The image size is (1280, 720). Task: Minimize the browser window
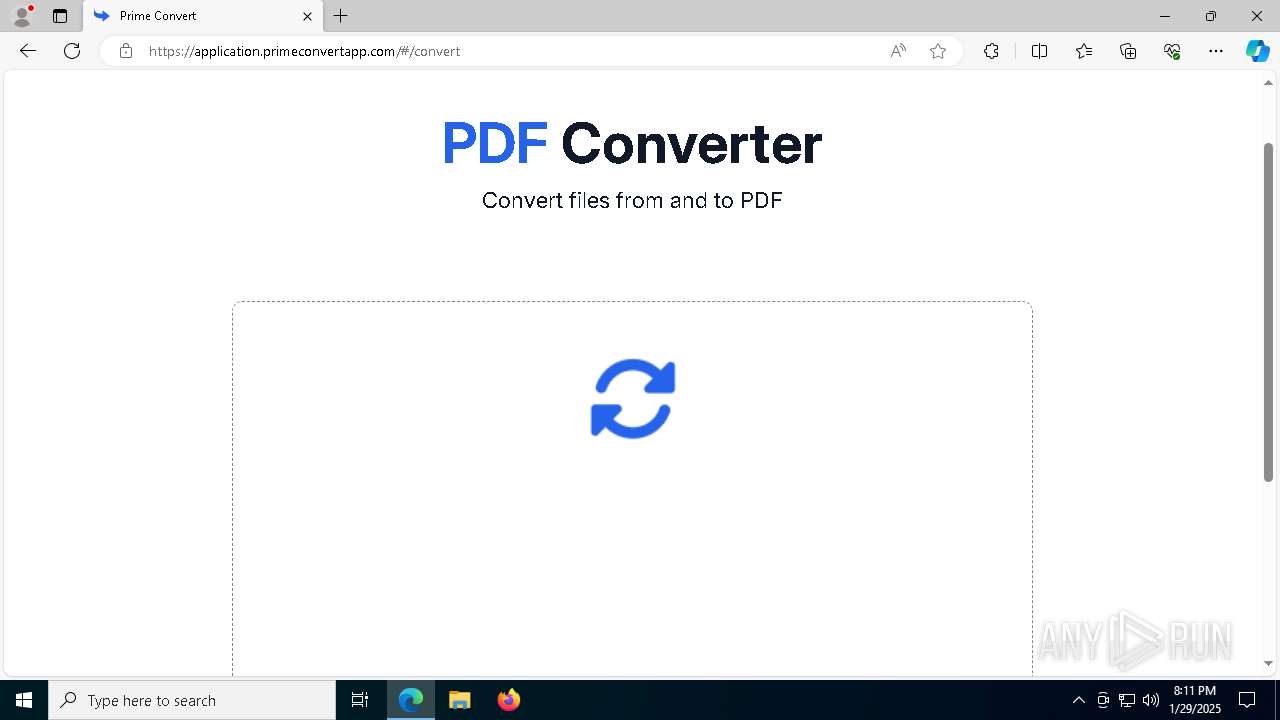pyautogui.click(x=1165, y=16)
